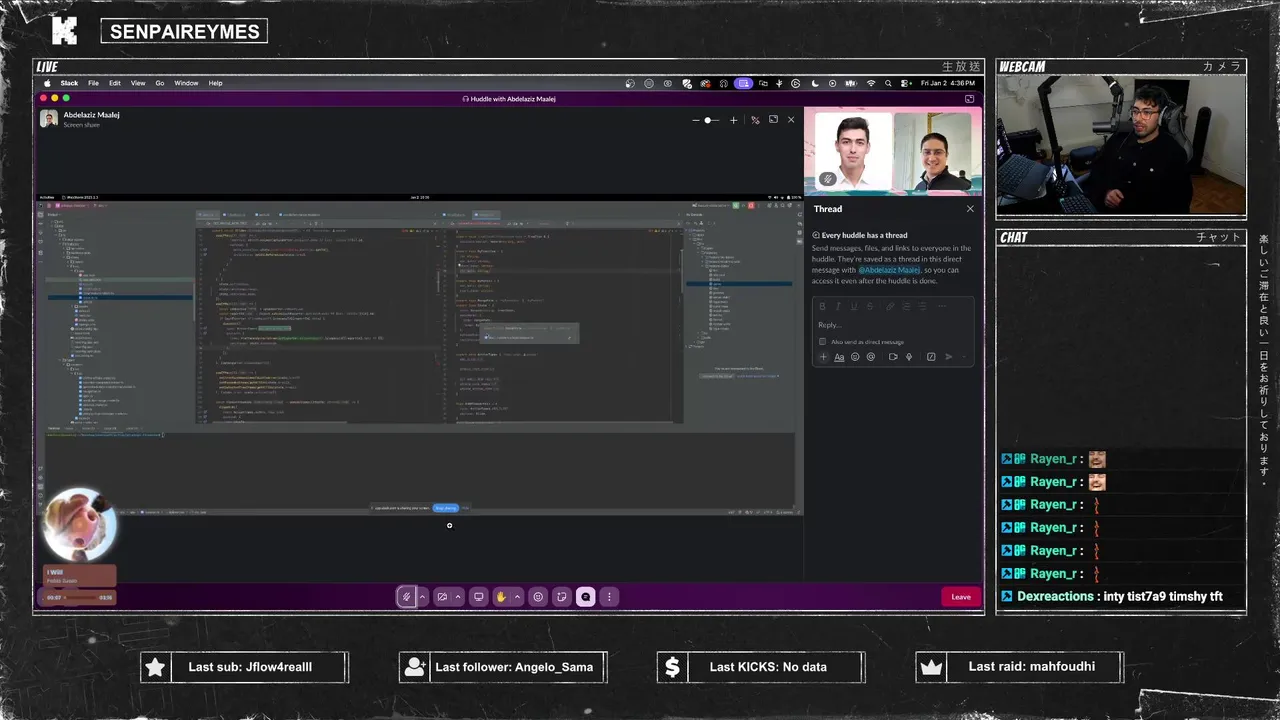Expand the screen share to full view
Viewport: 1280px width, 720px height.
(x=773, y=120)
